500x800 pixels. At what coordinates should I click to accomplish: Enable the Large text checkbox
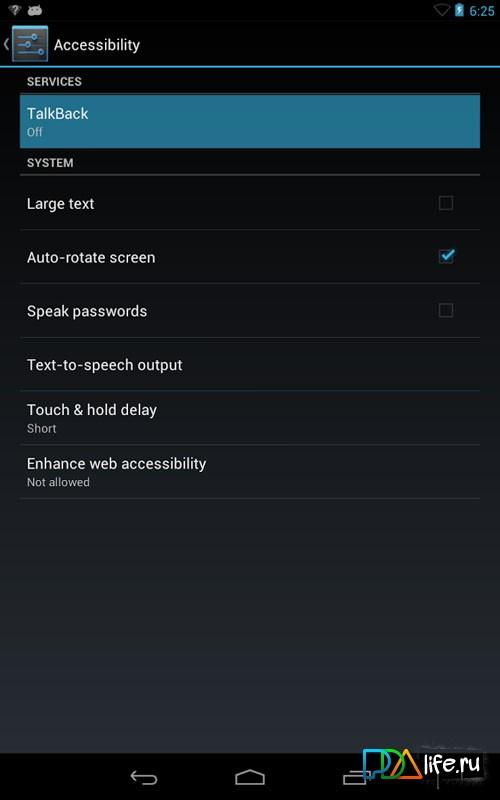tap(446, 203)
